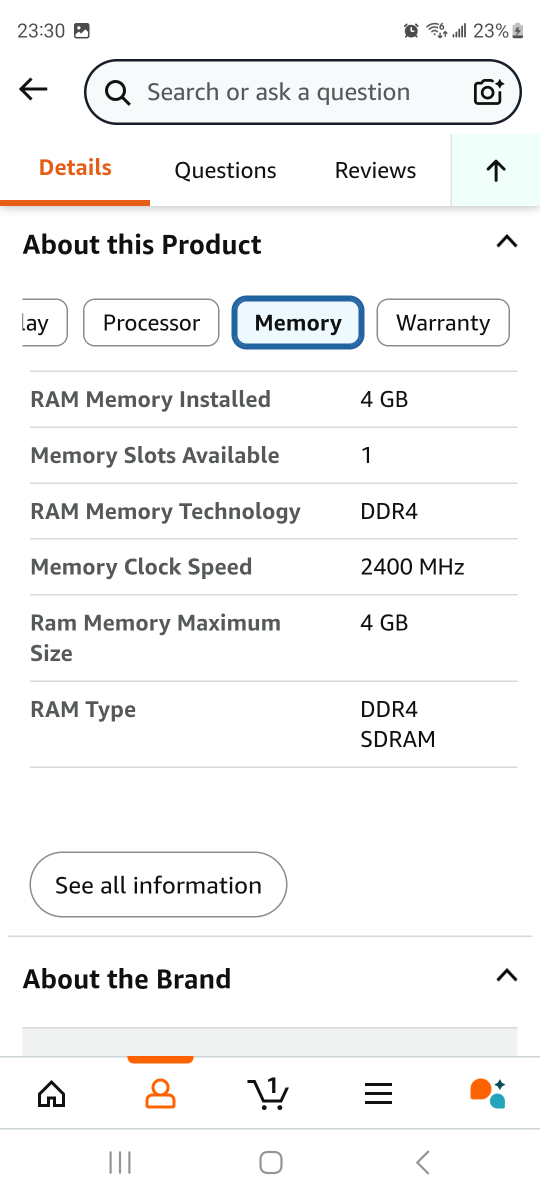Tap the back arrow icon
The width and height of the screenshot is (540, 1200).
33,91
